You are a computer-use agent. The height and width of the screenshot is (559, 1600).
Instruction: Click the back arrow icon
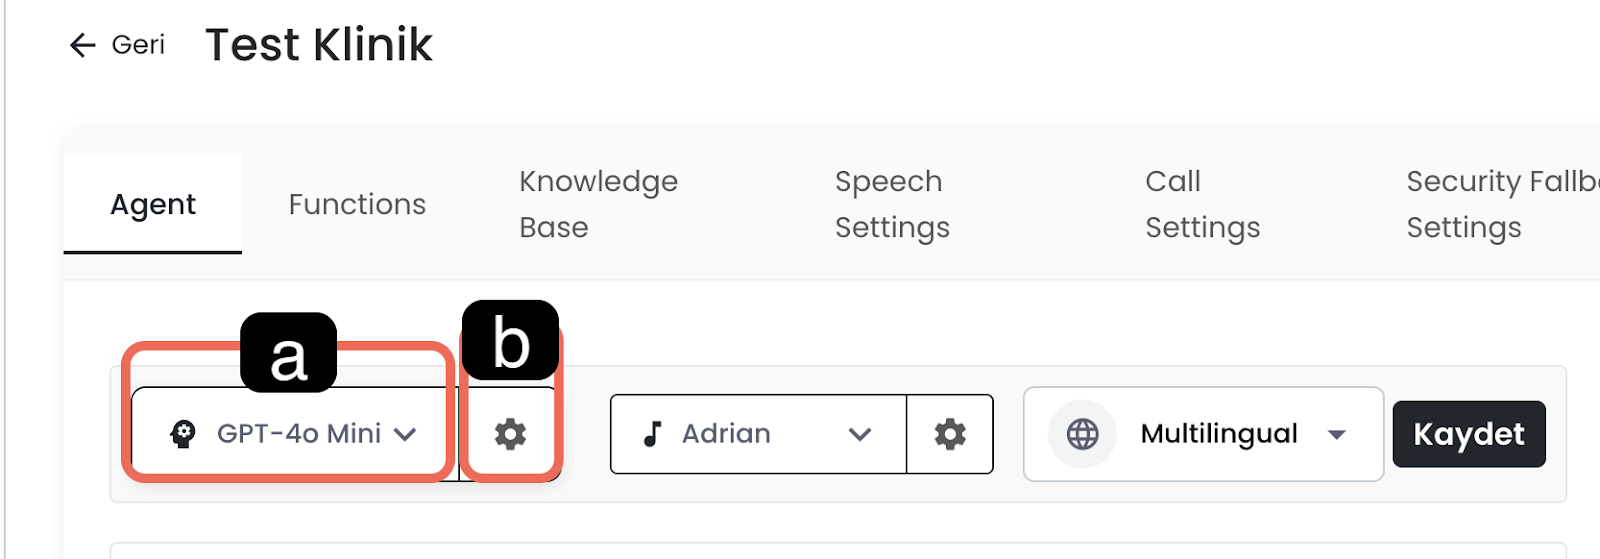(82, 45)
